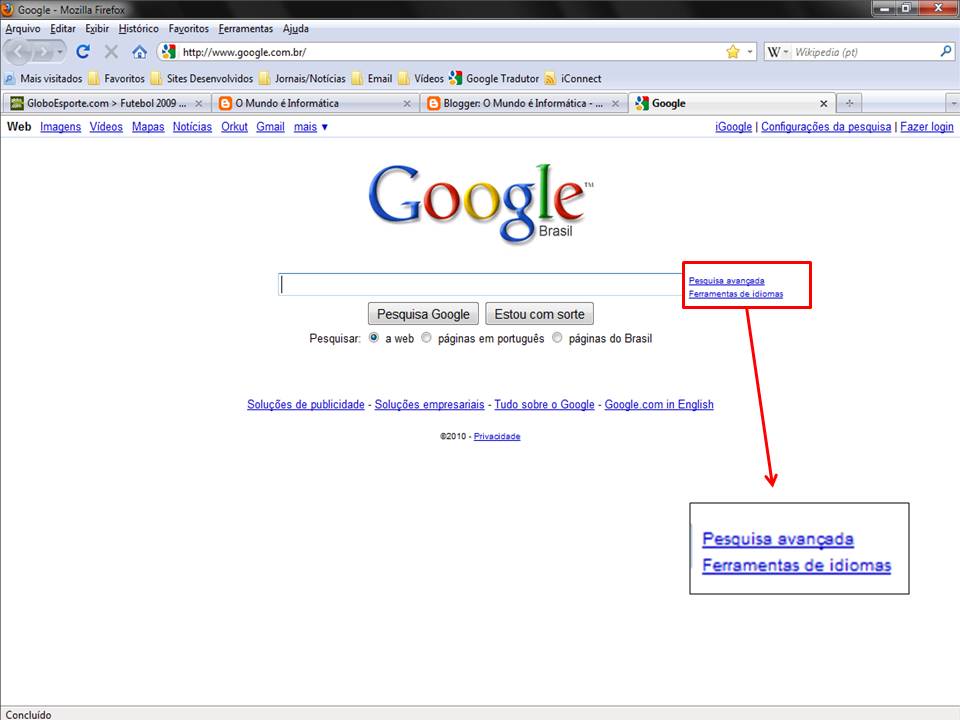The image size is (960, 720).
Task: Open the Exibir menu
Action: 97,29
